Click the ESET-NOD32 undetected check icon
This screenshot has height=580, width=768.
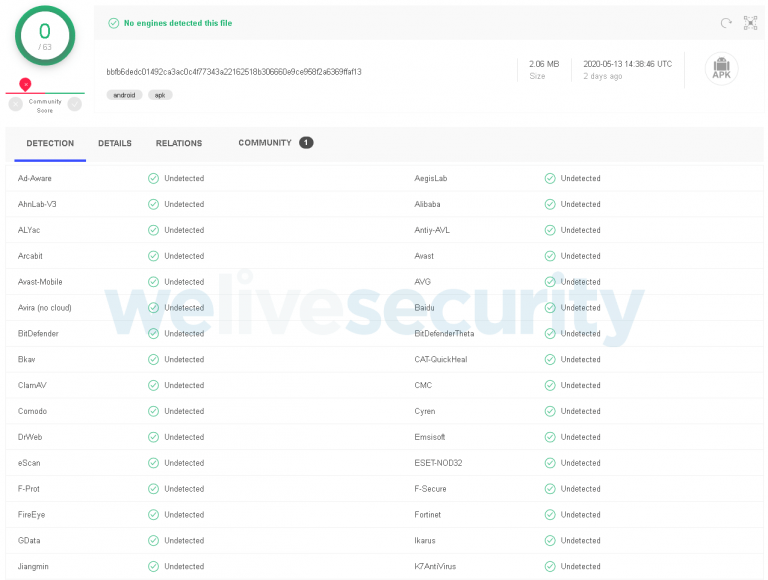point(550,463)
